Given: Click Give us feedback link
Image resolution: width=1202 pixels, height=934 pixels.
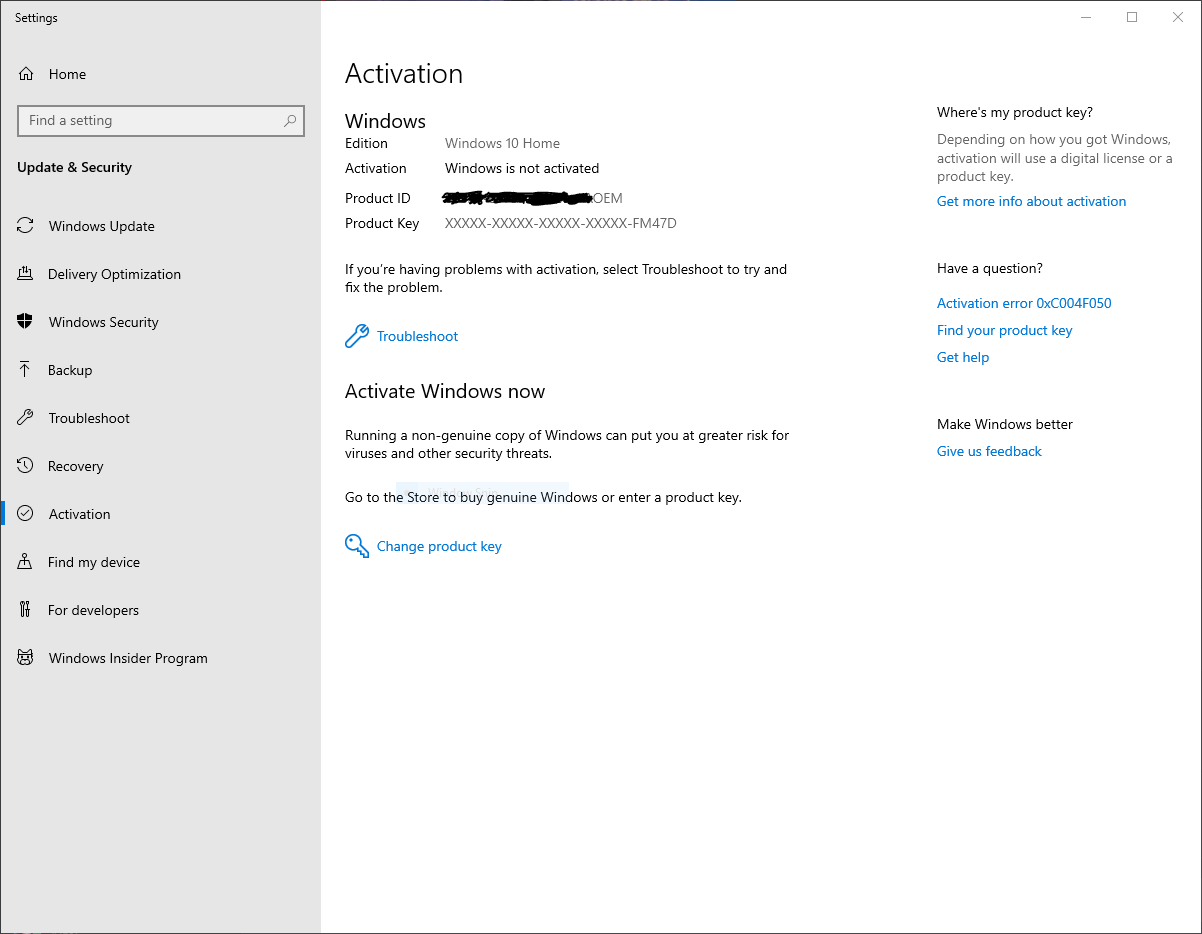Looking at the screenshot, I should tap(989, 451).
